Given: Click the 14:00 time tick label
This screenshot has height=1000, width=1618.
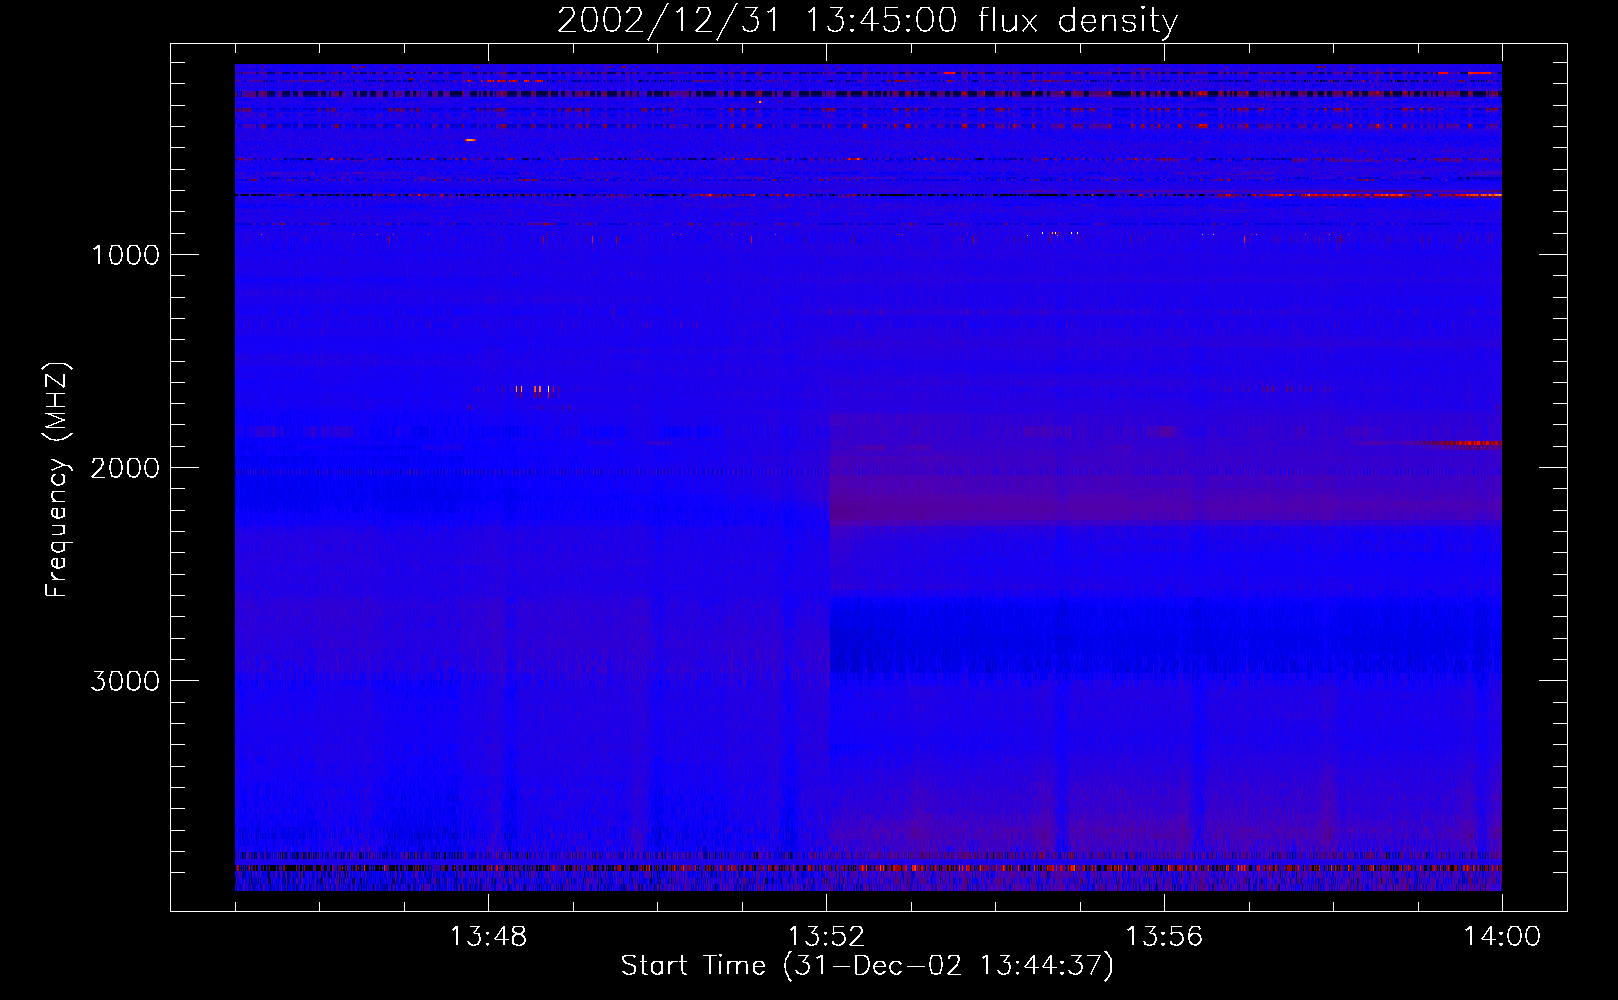Looking at the screenshot, I should point(1502,937).
